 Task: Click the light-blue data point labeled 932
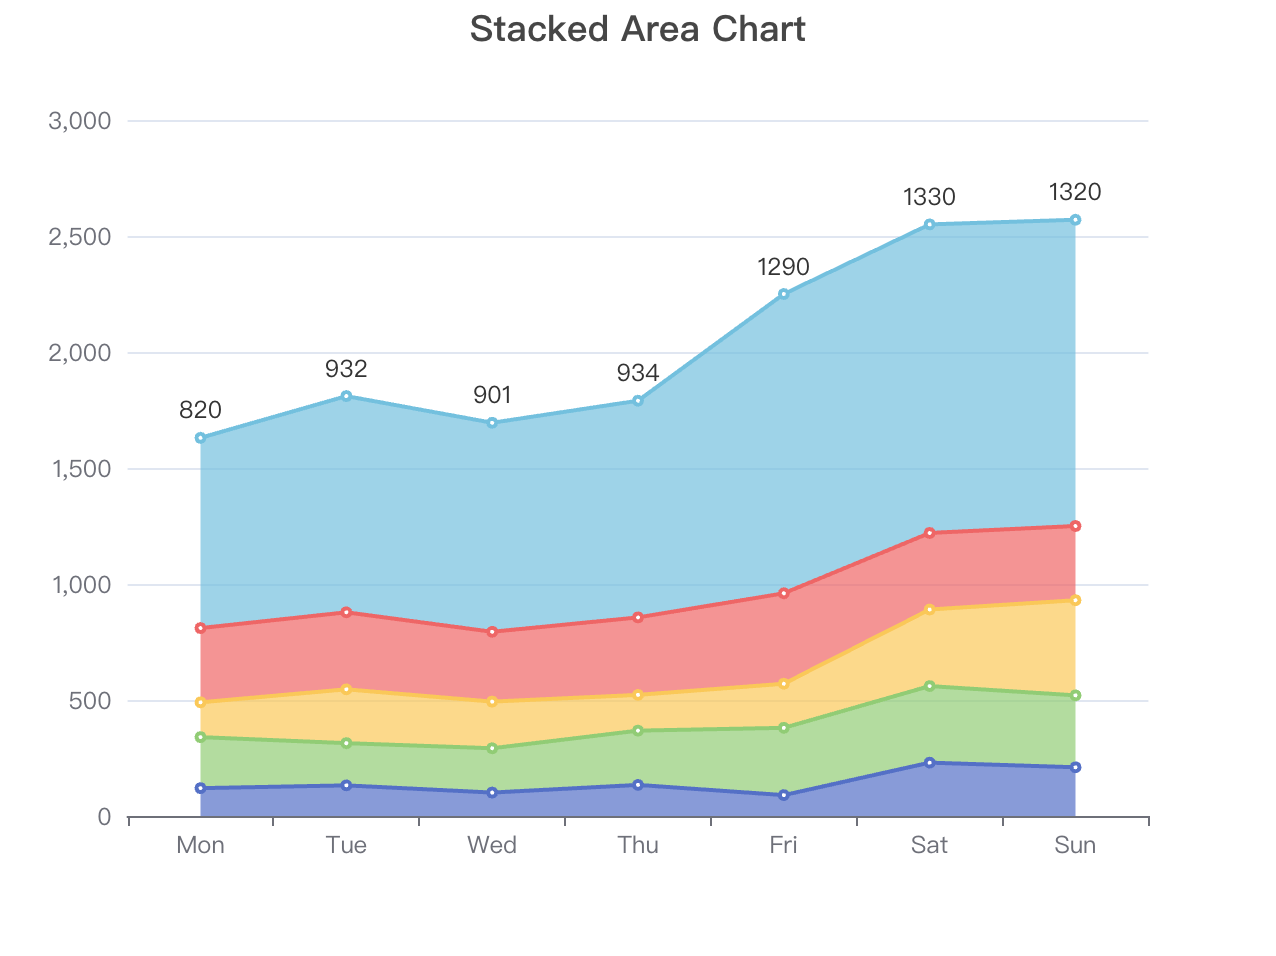(x=346, y=396)
